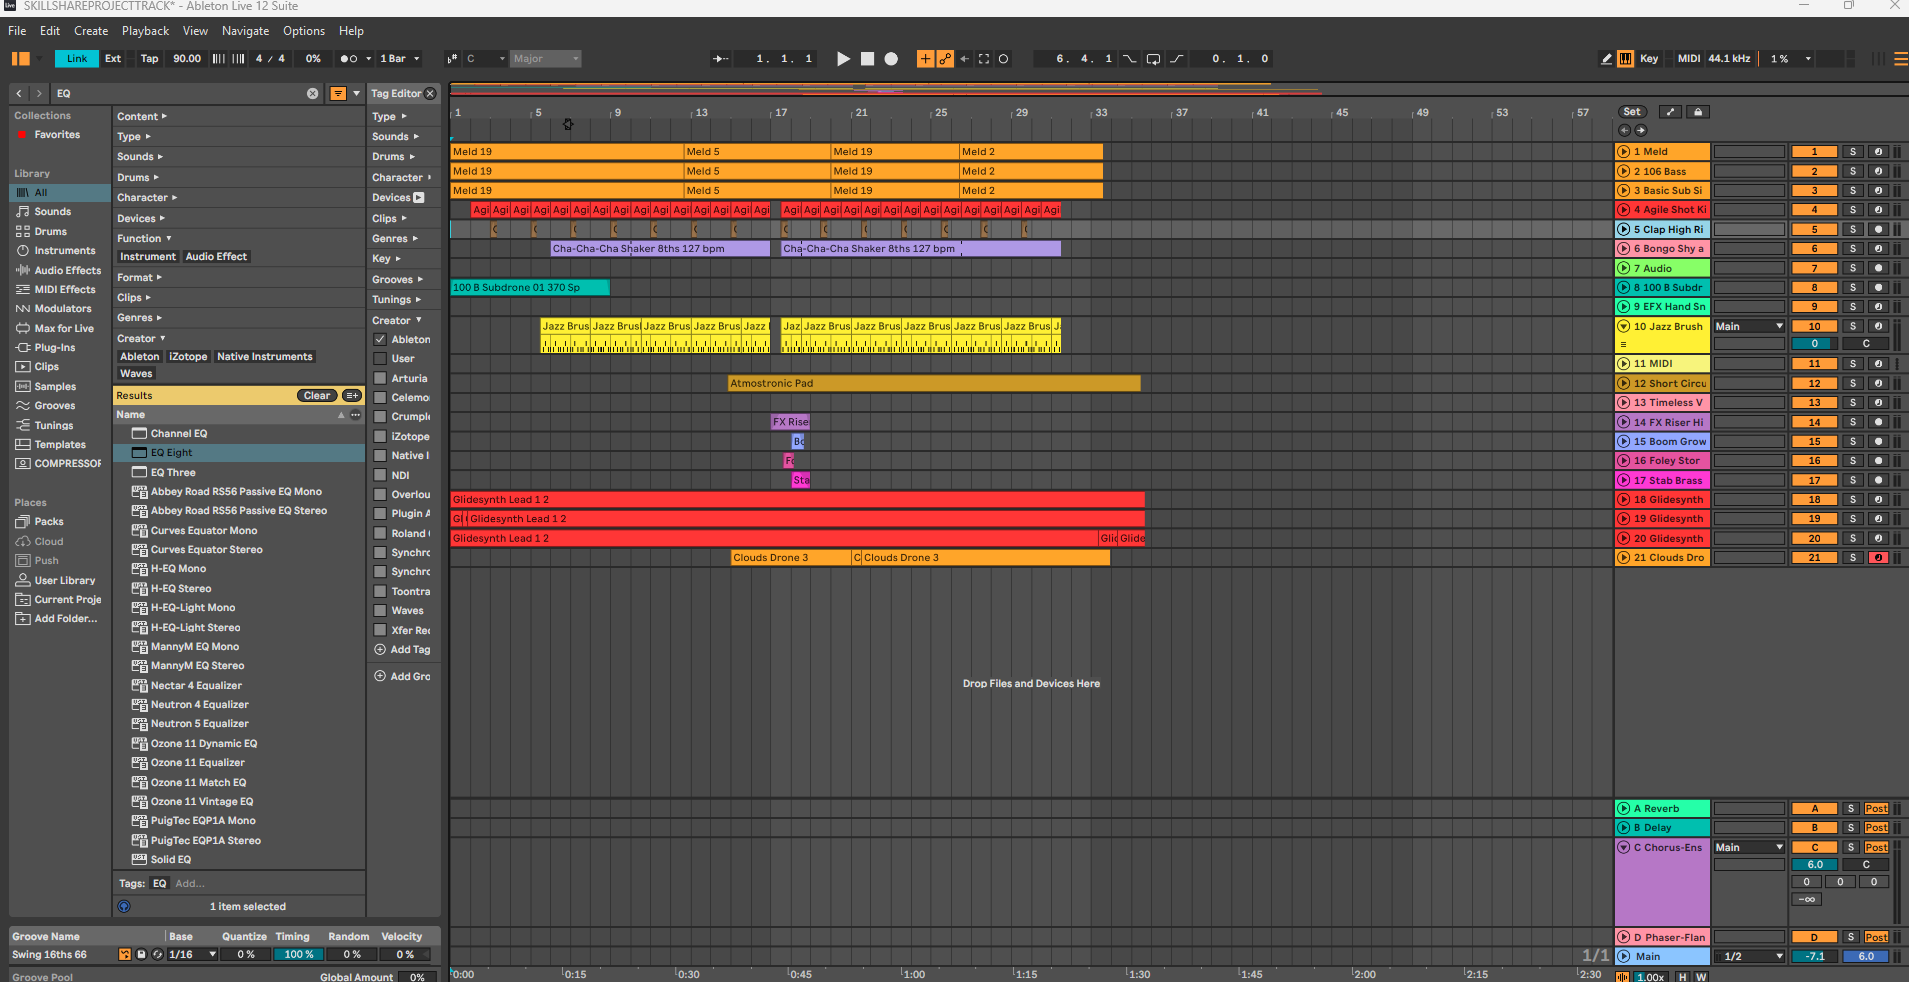Open Max for Live category
This screenshot has height=982, width=1909.
click(64, 328)
